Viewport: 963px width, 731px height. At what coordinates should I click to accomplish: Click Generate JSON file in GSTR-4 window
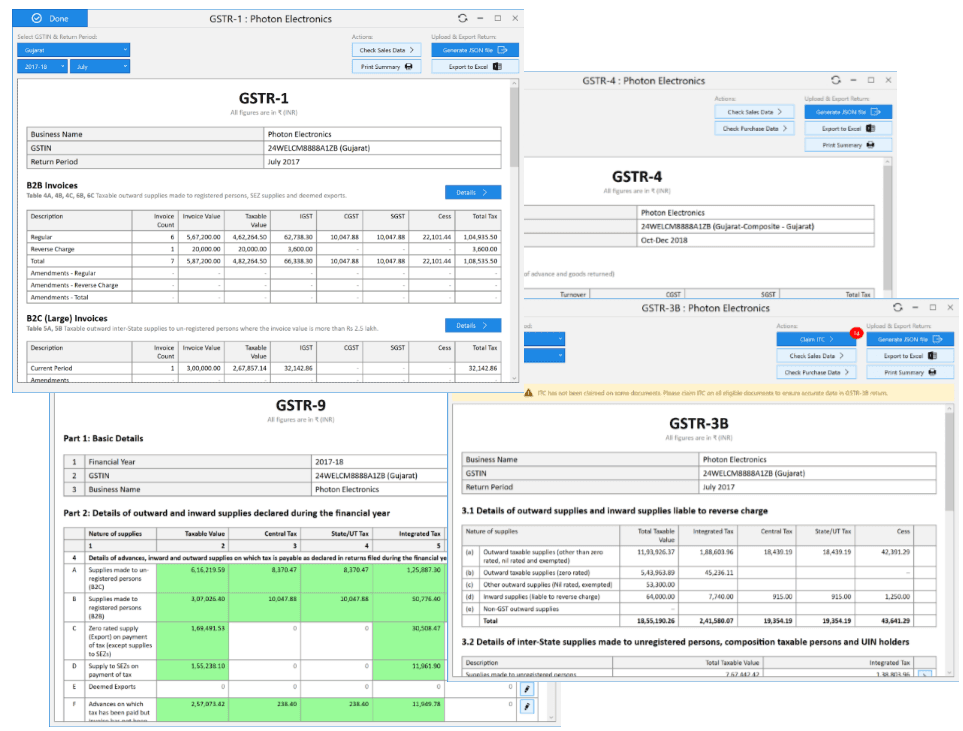[x=848, y=112]
